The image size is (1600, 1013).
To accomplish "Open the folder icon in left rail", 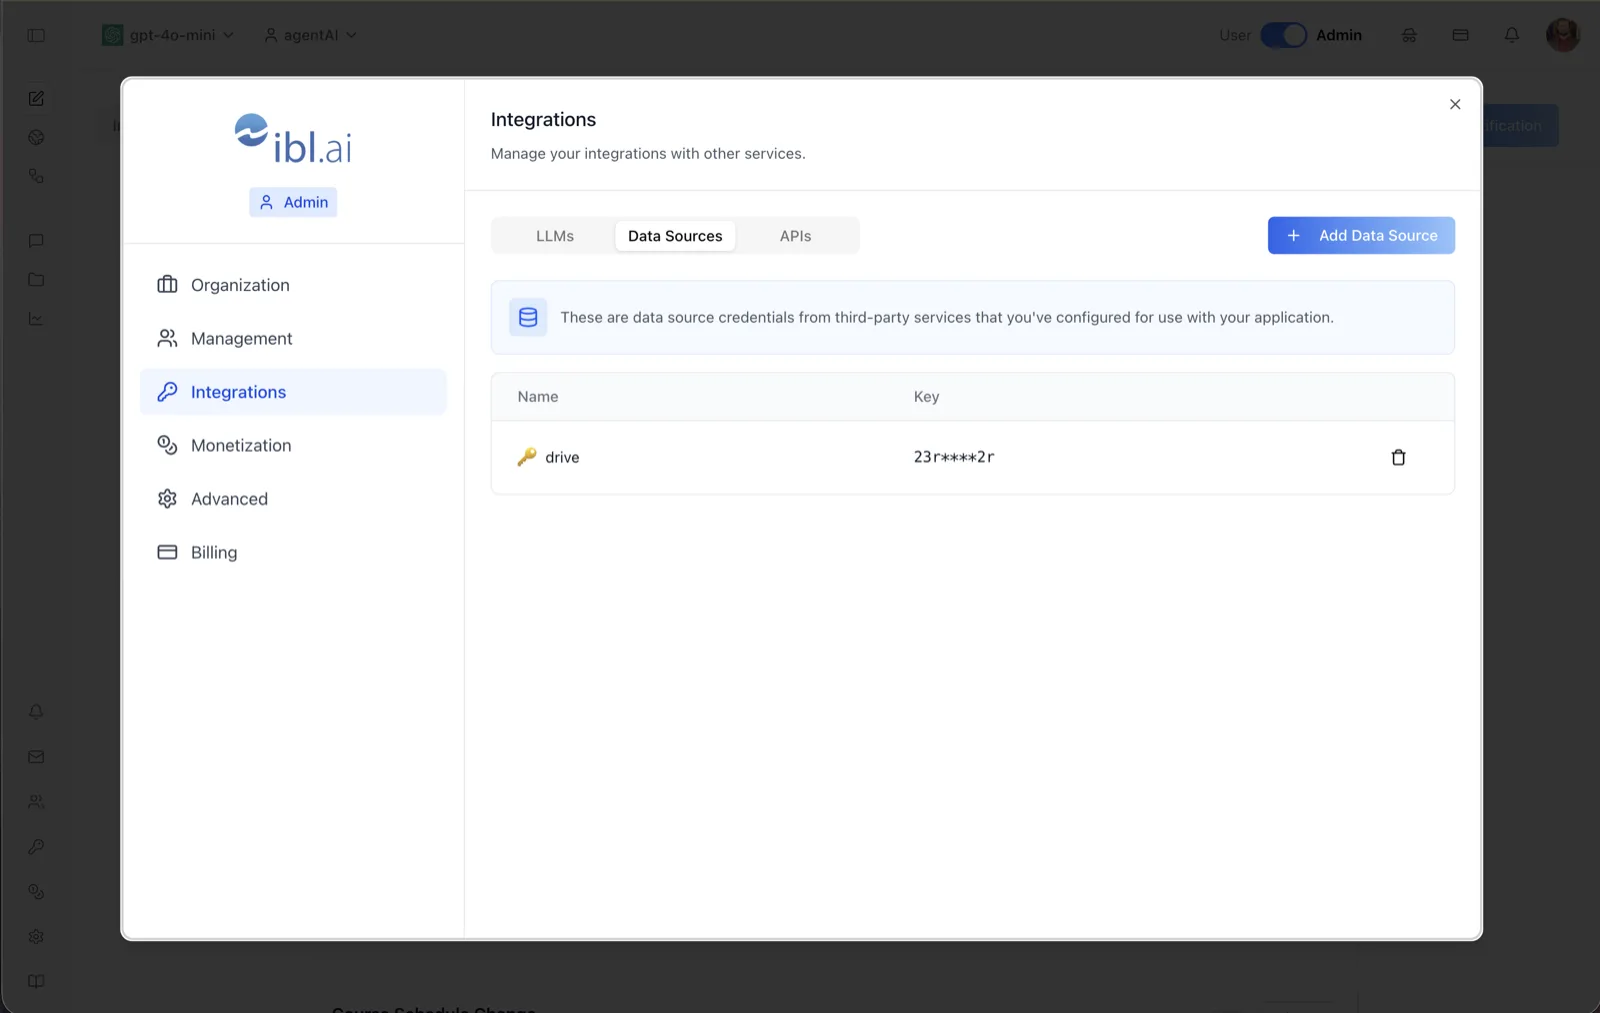I will 36,279.
